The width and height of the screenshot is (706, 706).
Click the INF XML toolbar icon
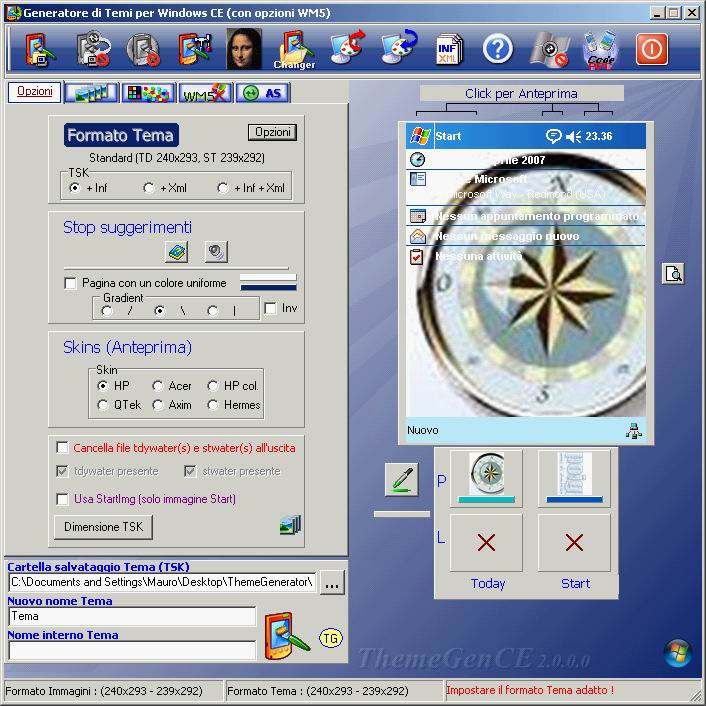pyautogui.click(x=449, y=49)
